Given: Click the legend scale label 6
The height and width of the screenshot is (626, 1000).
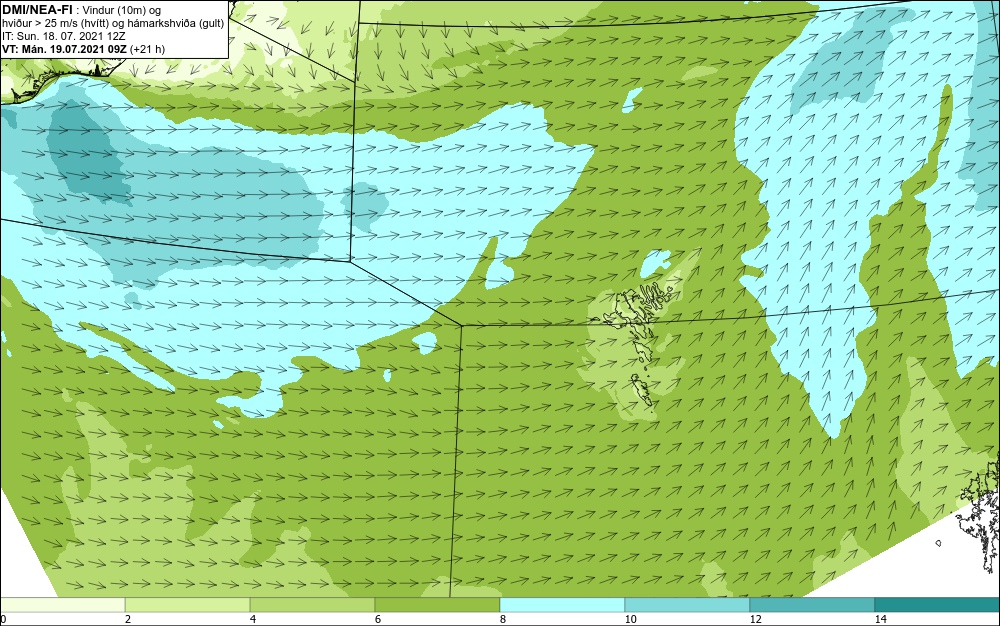Looking at the screenshot, I should click(378, 619).
